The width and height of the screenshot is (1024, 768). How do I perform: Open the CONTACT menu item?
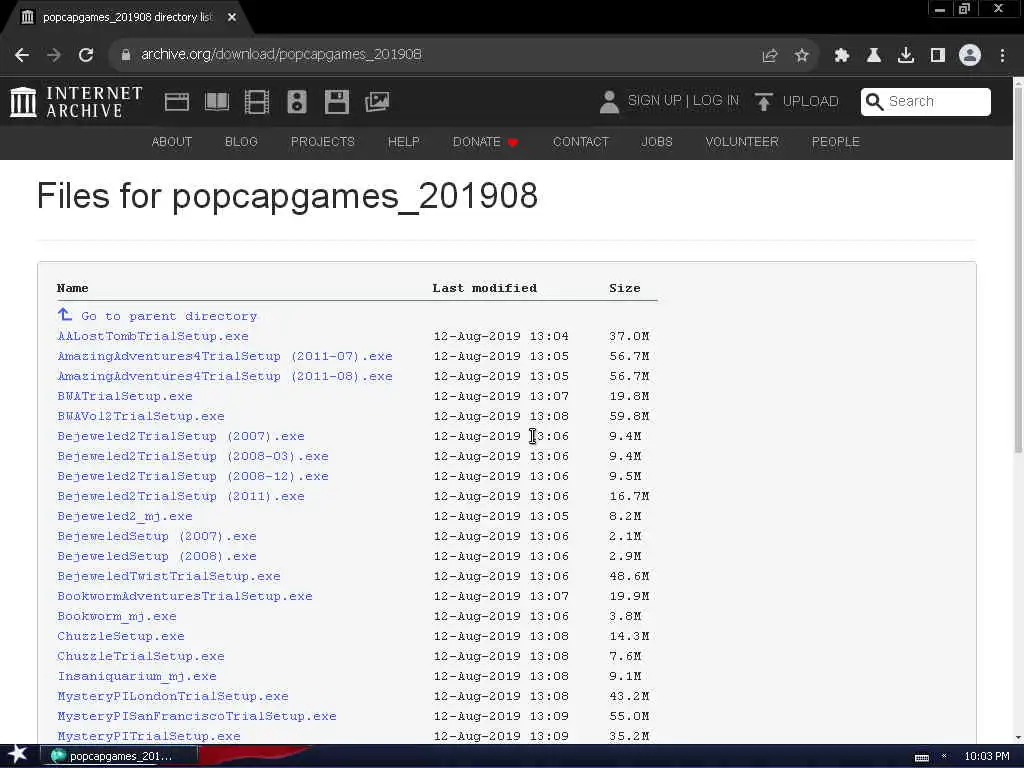(x=581, y=142)
